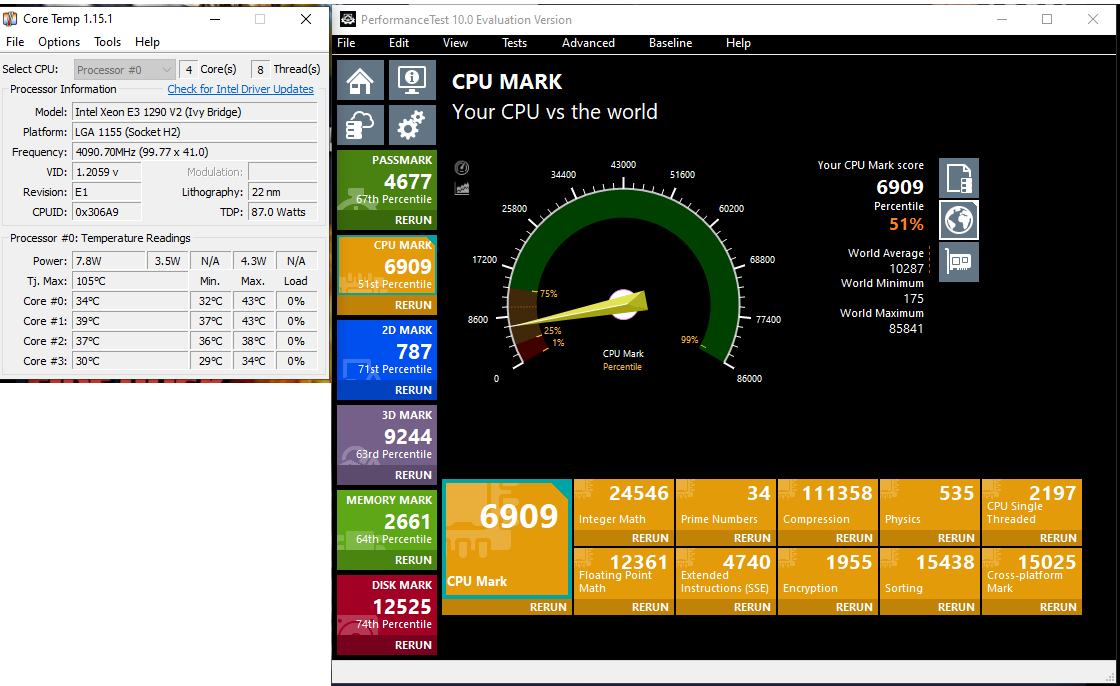Open the Select CPU Processor #0 dropdown

124,69
